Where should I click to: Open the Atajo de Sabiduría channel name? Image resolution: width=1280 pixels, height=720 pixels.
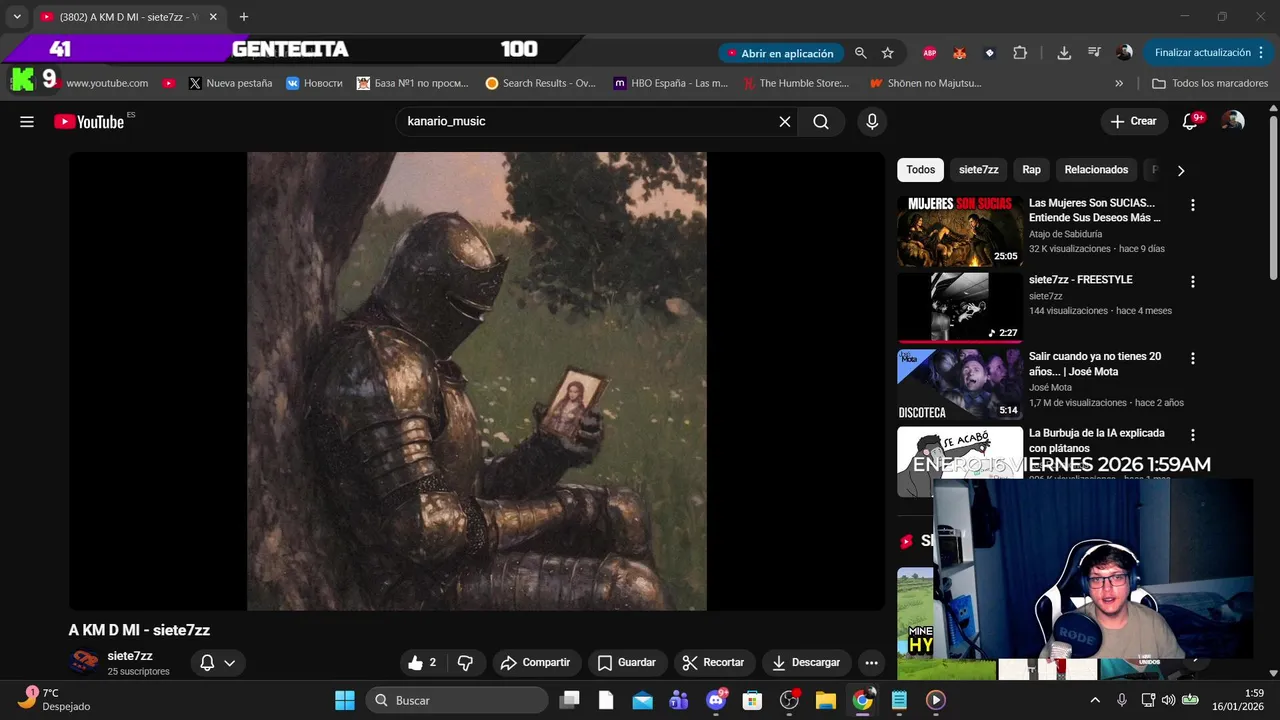pyautogui.click(x=1066, y=234)
